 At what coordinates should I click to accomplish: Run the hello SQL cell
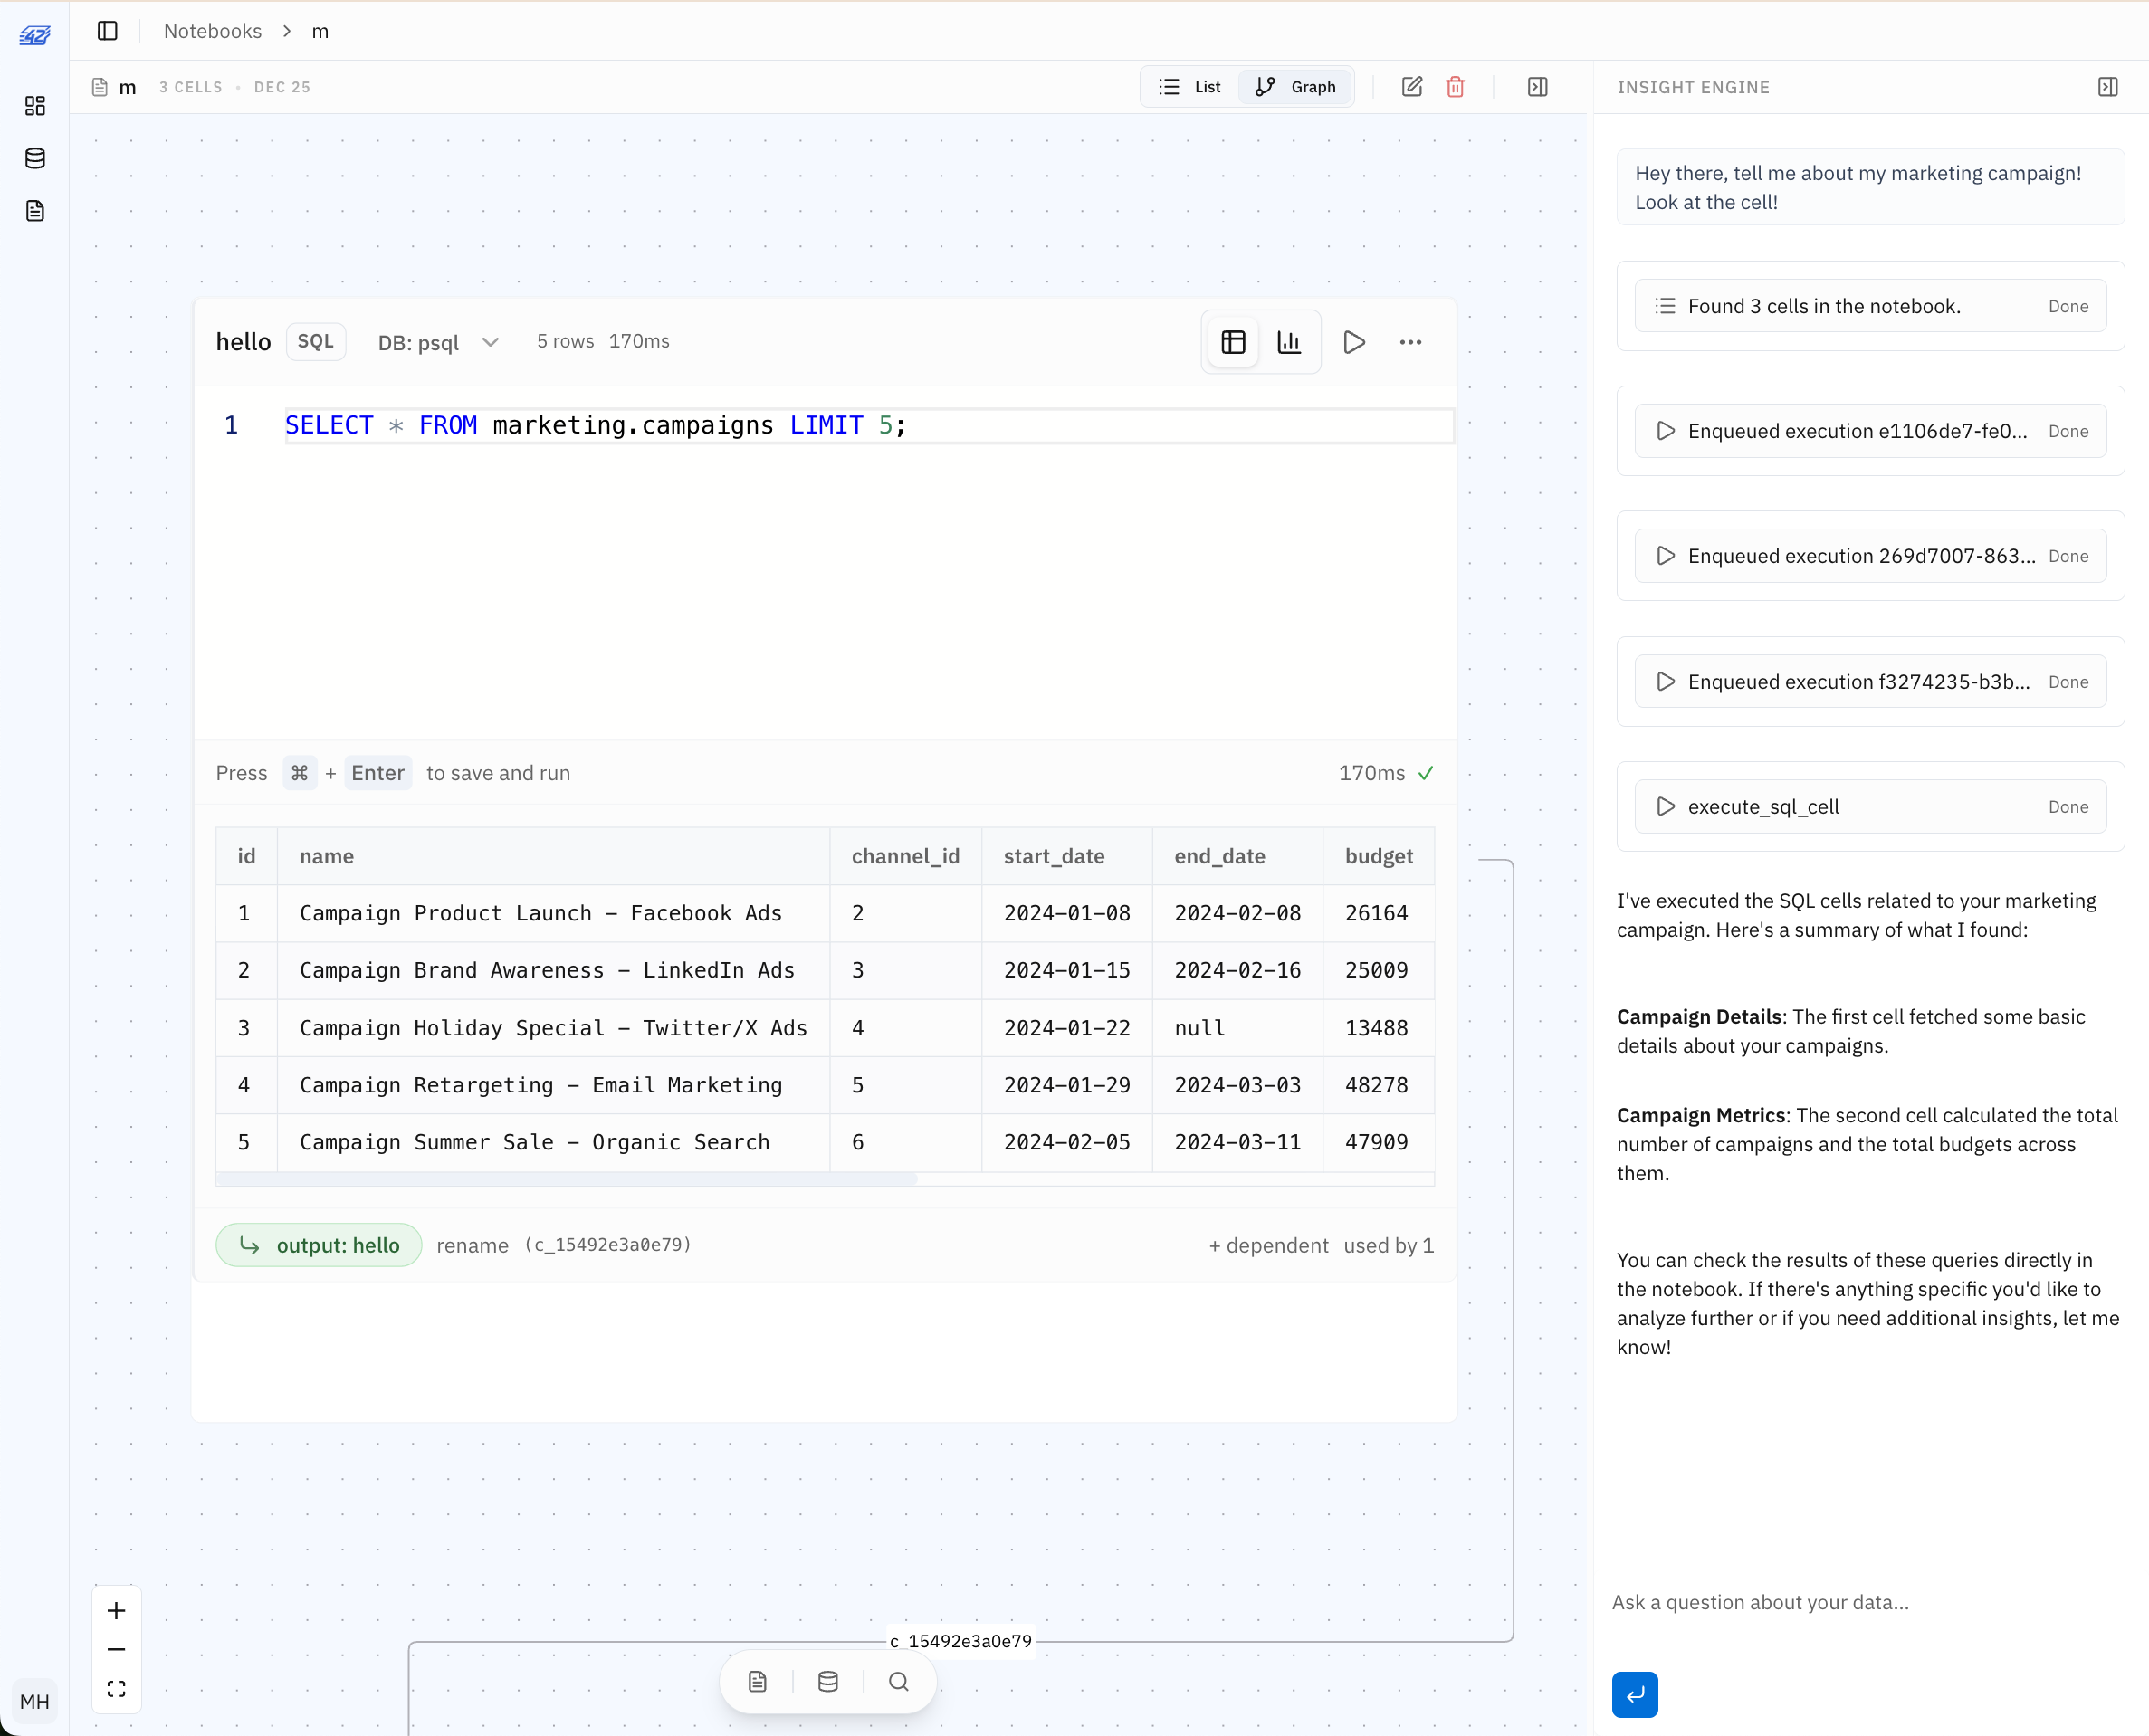click(x=1353, y=342)
